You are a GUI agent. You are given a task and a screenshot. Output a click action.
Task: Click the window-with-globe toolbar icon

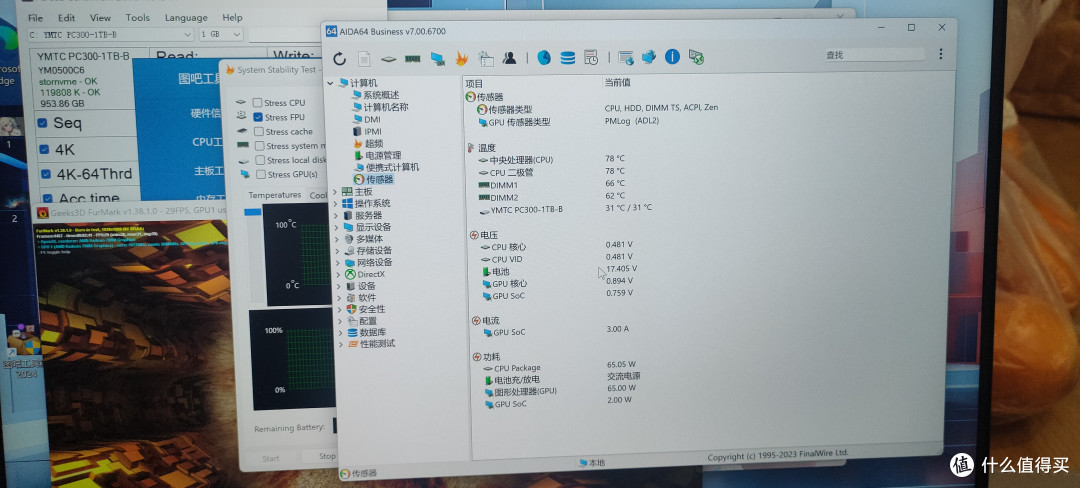point(625,58)
